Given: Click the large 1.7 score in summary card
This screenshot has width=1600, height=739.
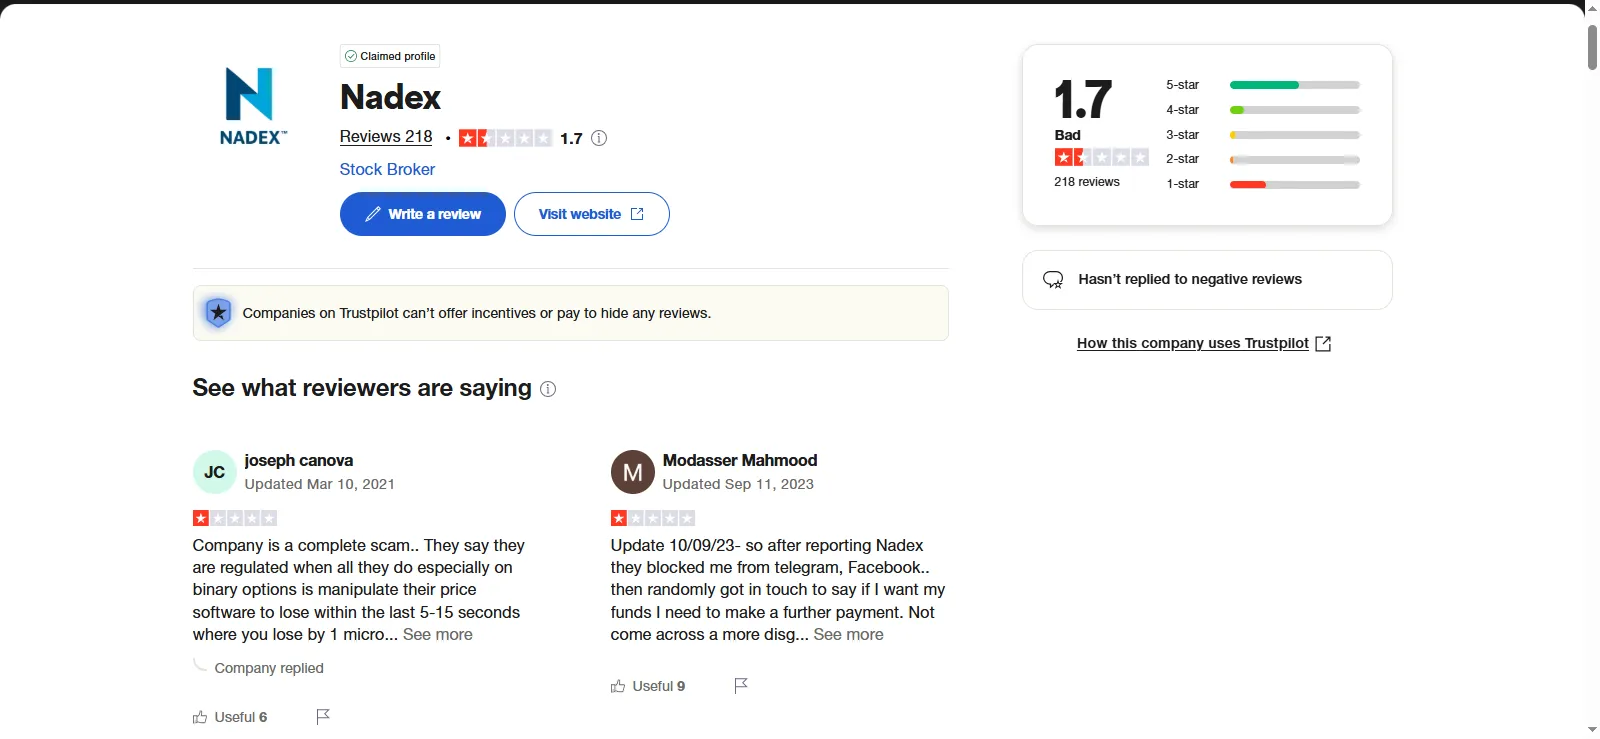Looking at the screenshot, I should click(x=1083, y=99).
